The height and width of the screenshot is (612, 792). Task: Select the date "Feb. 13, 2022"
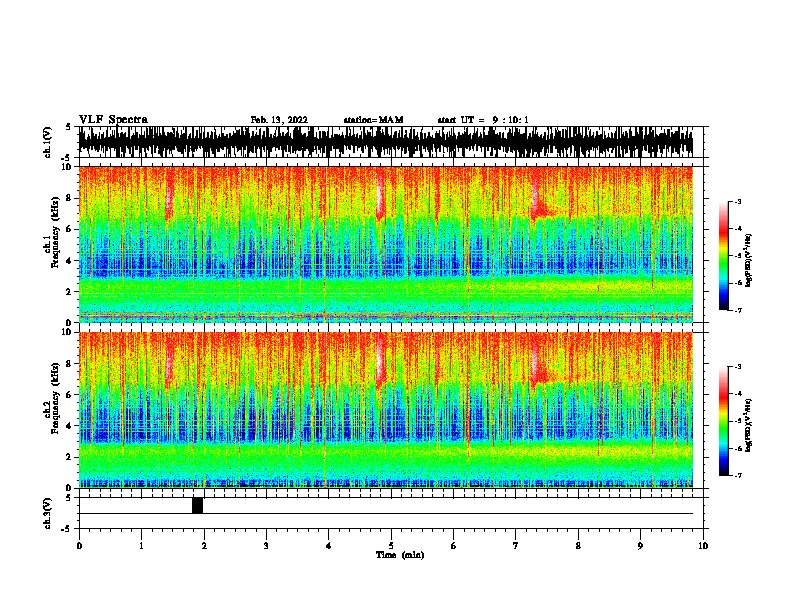click(279, 120)
